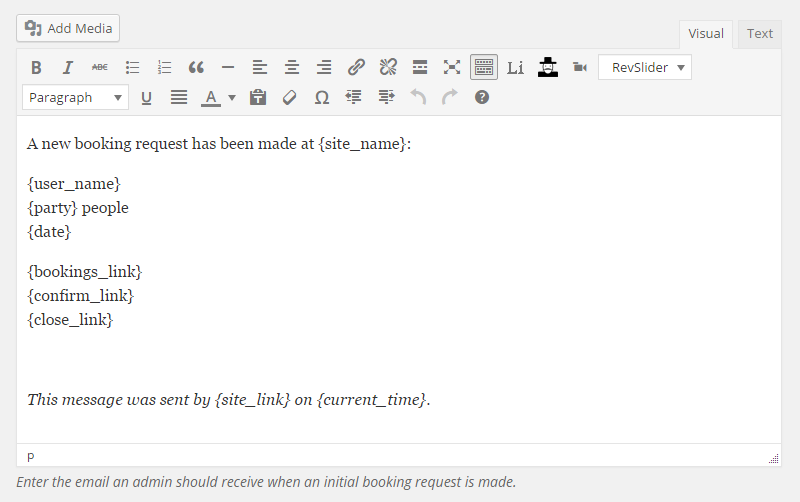Screen dimensions: 800x502
Task: Open the Paragraph format dropdown
Action: click(x=75, y=97)
